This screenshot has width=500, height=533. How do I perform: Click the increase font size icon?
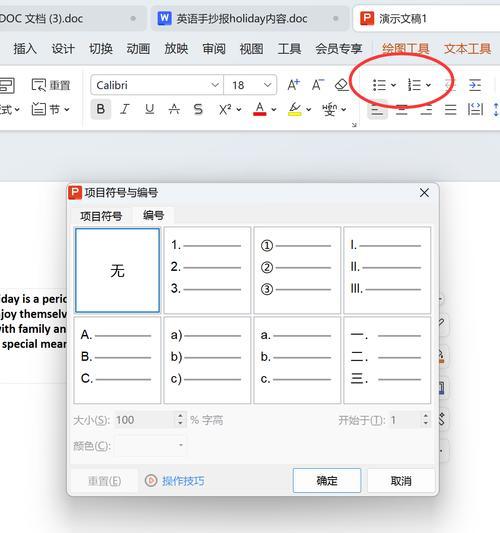pos(293,85)
